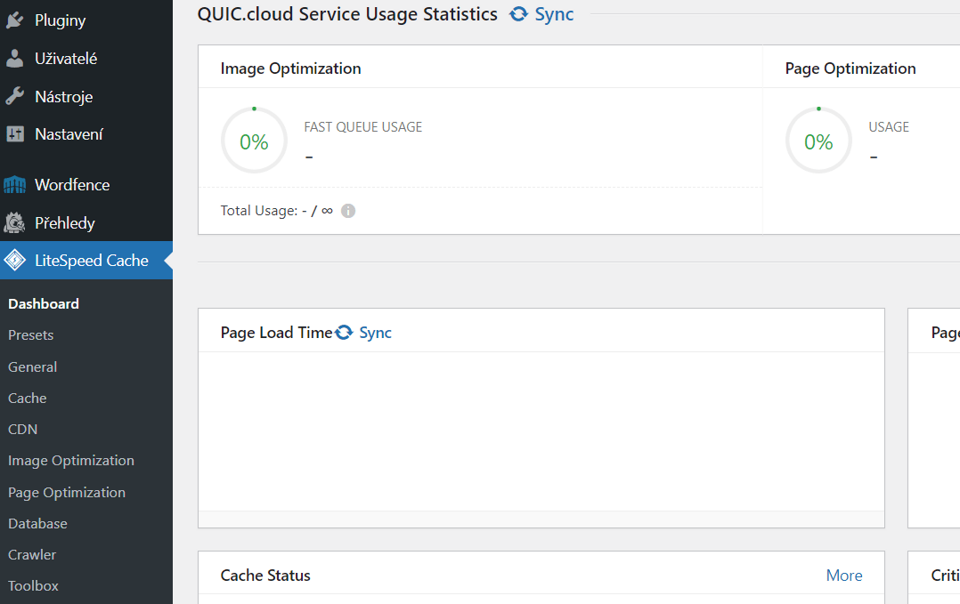Open the General submenu page
The height and width of the screenshot is (604, 960).
click(x=32, y=367)
